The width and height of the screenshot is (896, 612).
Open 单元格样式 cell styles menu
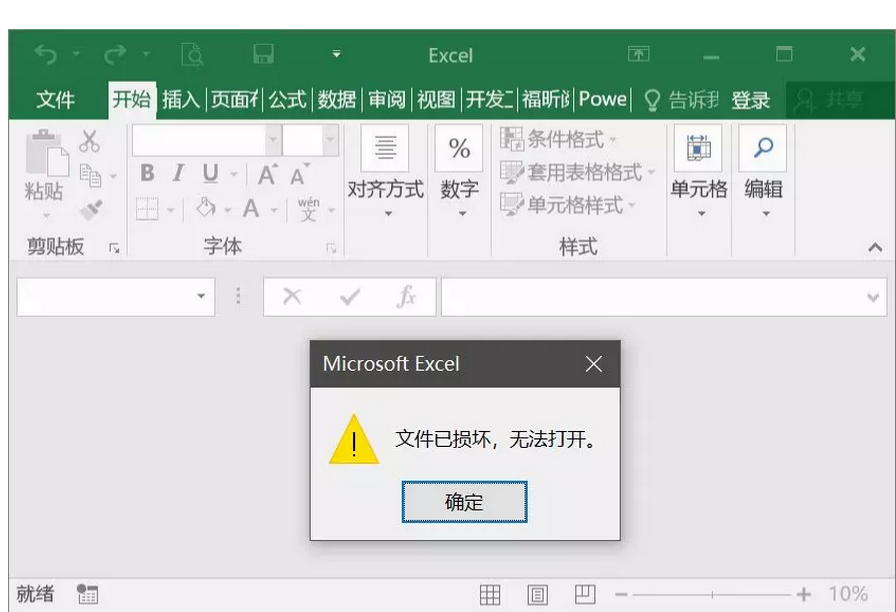pyautogui.click(x=568, y=205)
